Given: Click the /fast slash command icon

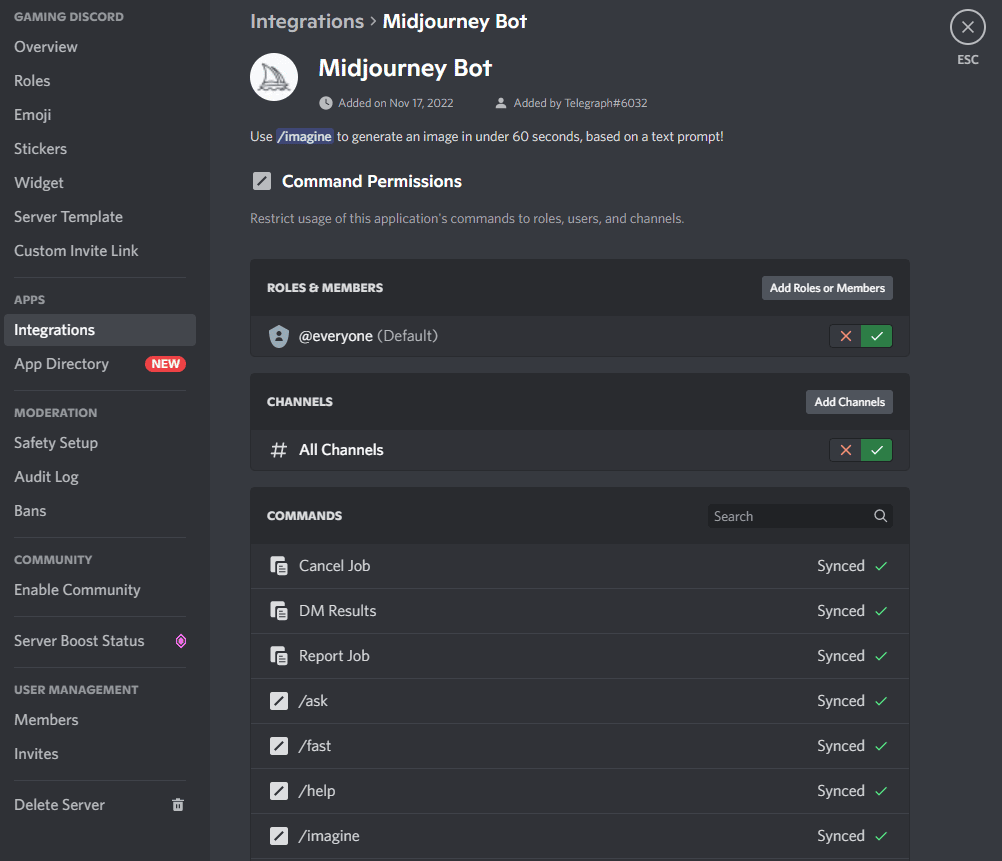Looking at the screenshot, I should pyautogui.click(x=279, y=746).
